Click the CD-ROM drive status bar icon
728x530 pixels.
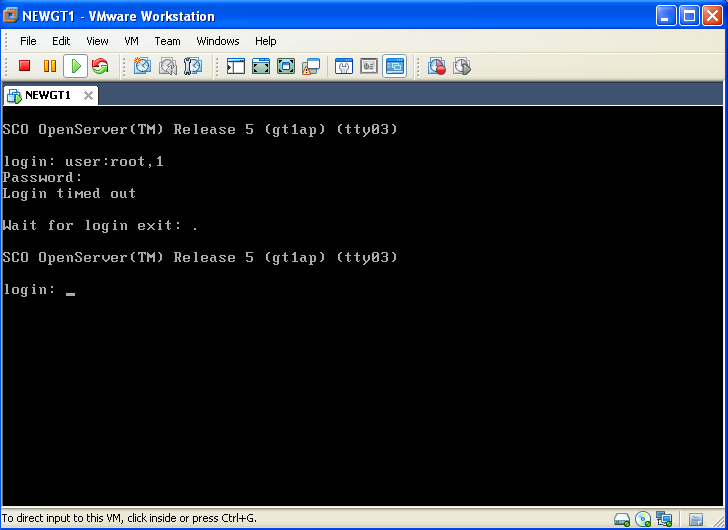pos(643,519)
